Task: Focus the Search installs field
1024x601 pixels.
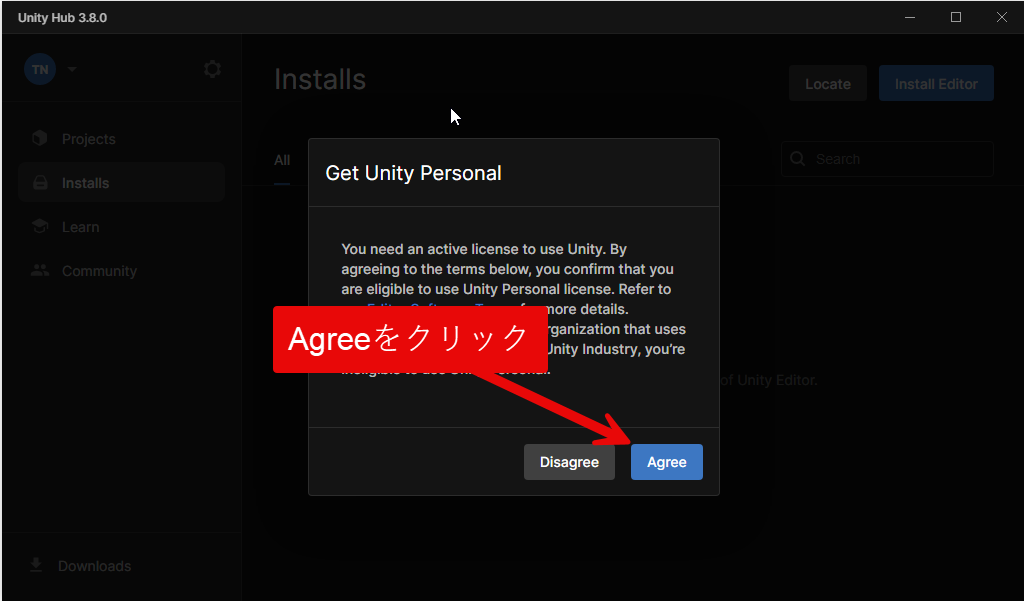Action: click(887, 159)
